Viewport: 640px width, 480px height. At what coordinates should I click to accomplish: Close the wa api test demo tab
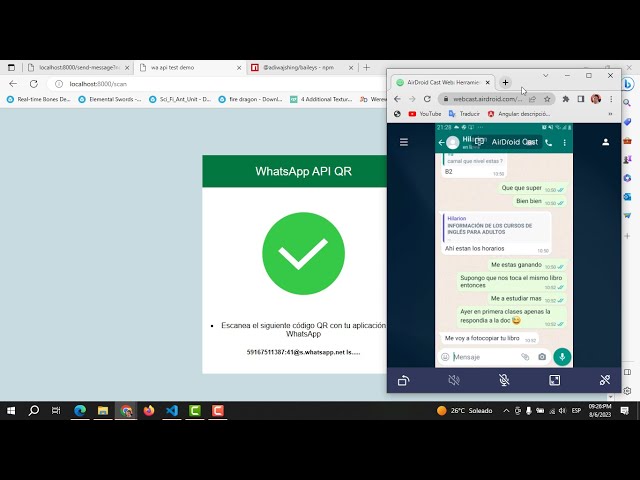tap(239, 68)
